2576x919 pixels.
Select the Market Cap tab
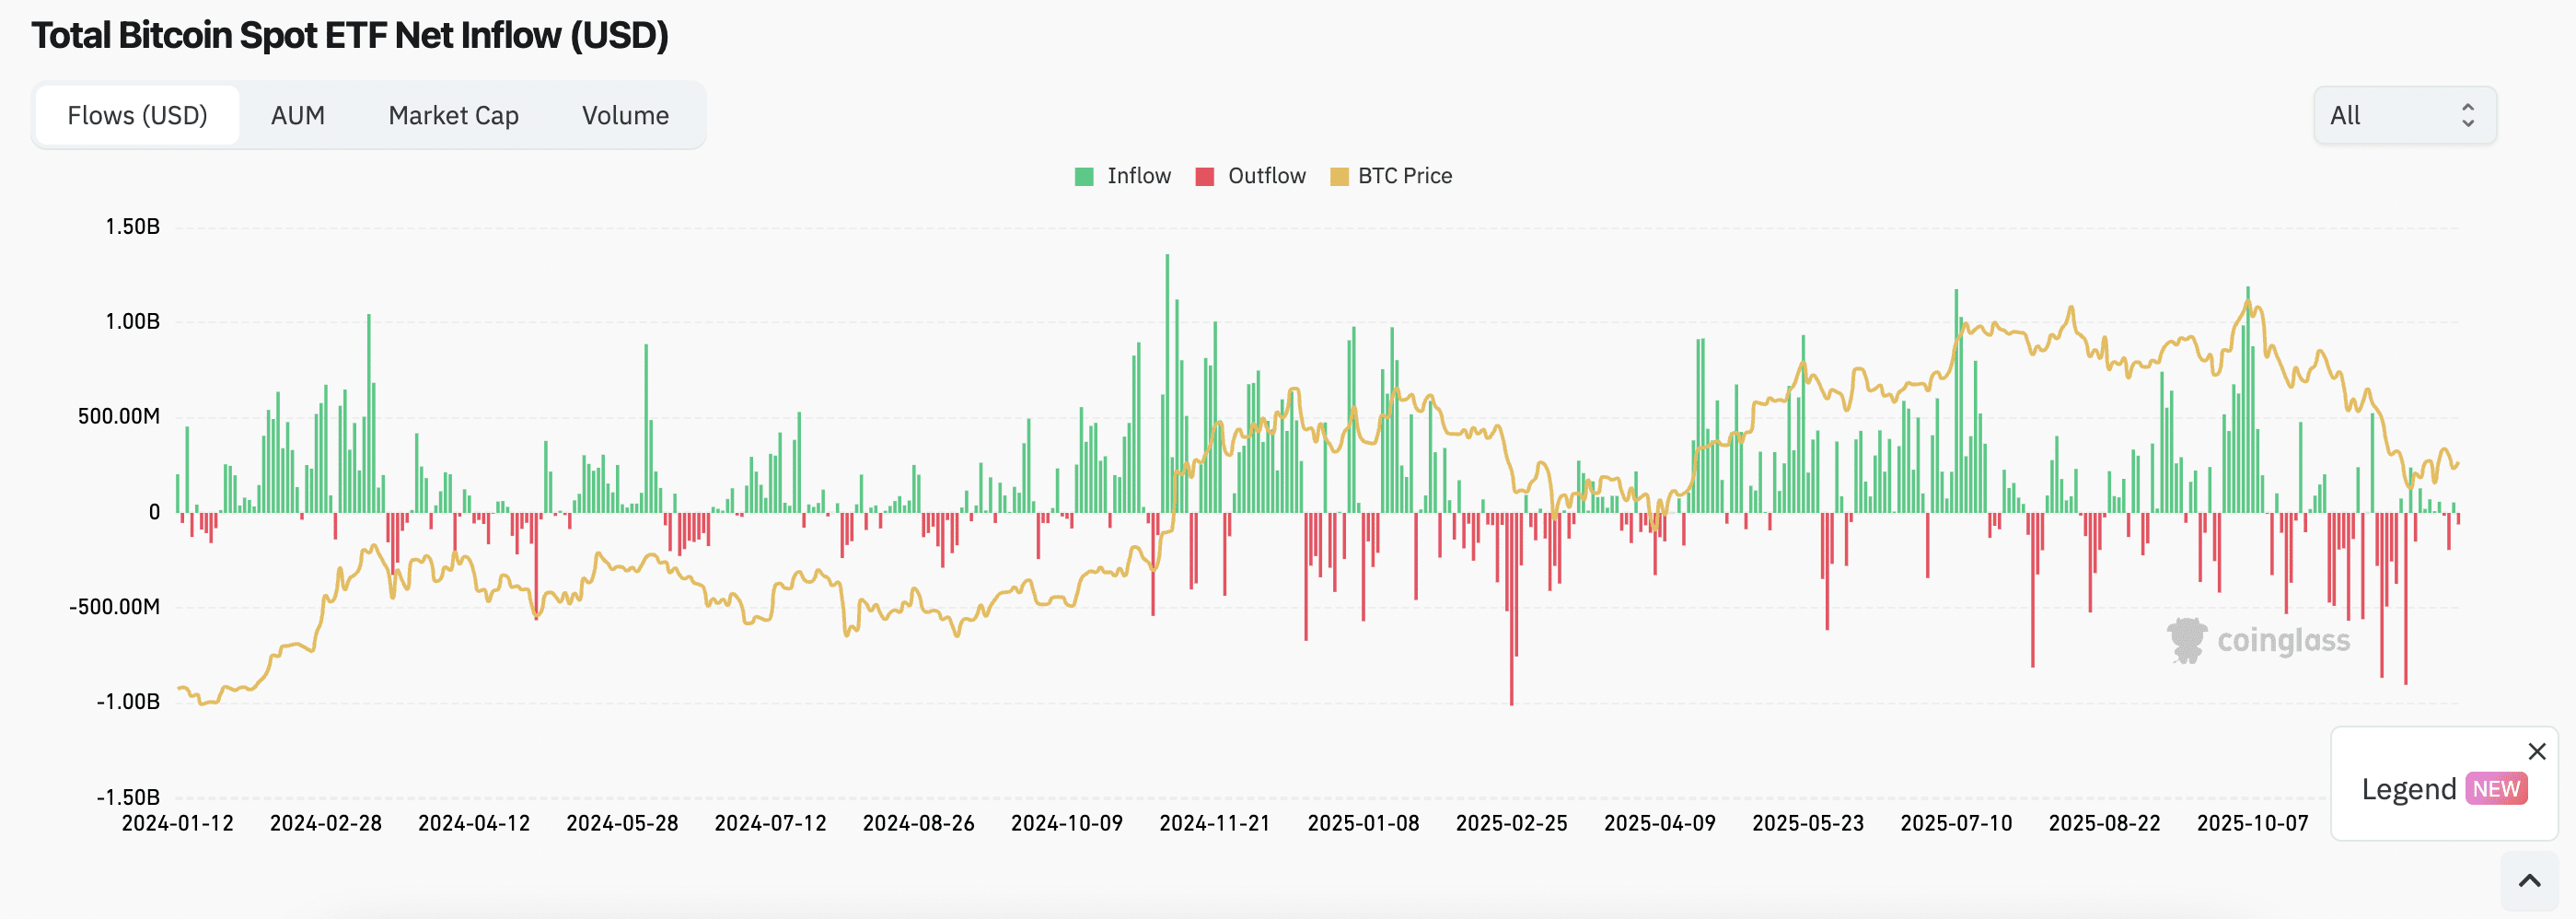click(453, 115)
